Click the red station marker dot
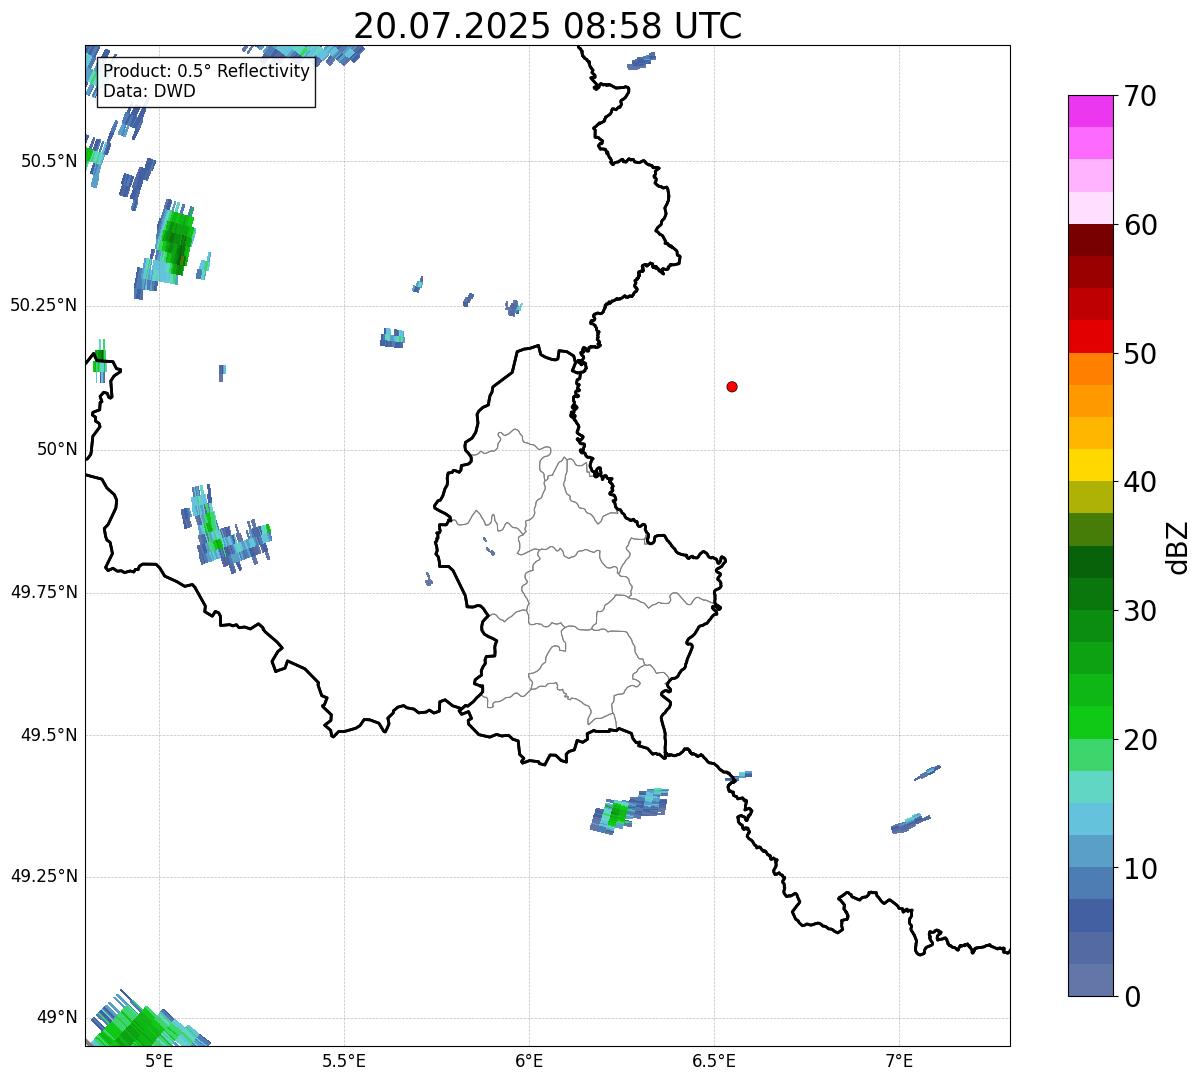Image resolution: width=1202 pixels, height=1081 pixels. click(x=732, y=386)
